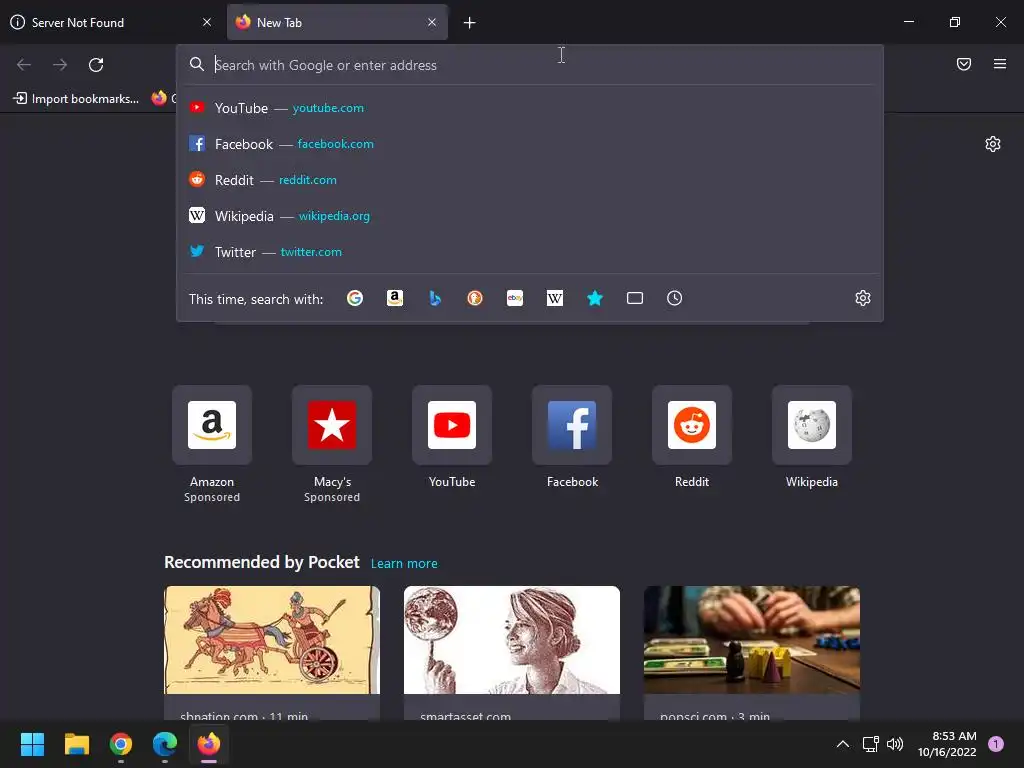Search this time with Google icon
This screenshot has width=1024, height=768.
click(355, 298)
